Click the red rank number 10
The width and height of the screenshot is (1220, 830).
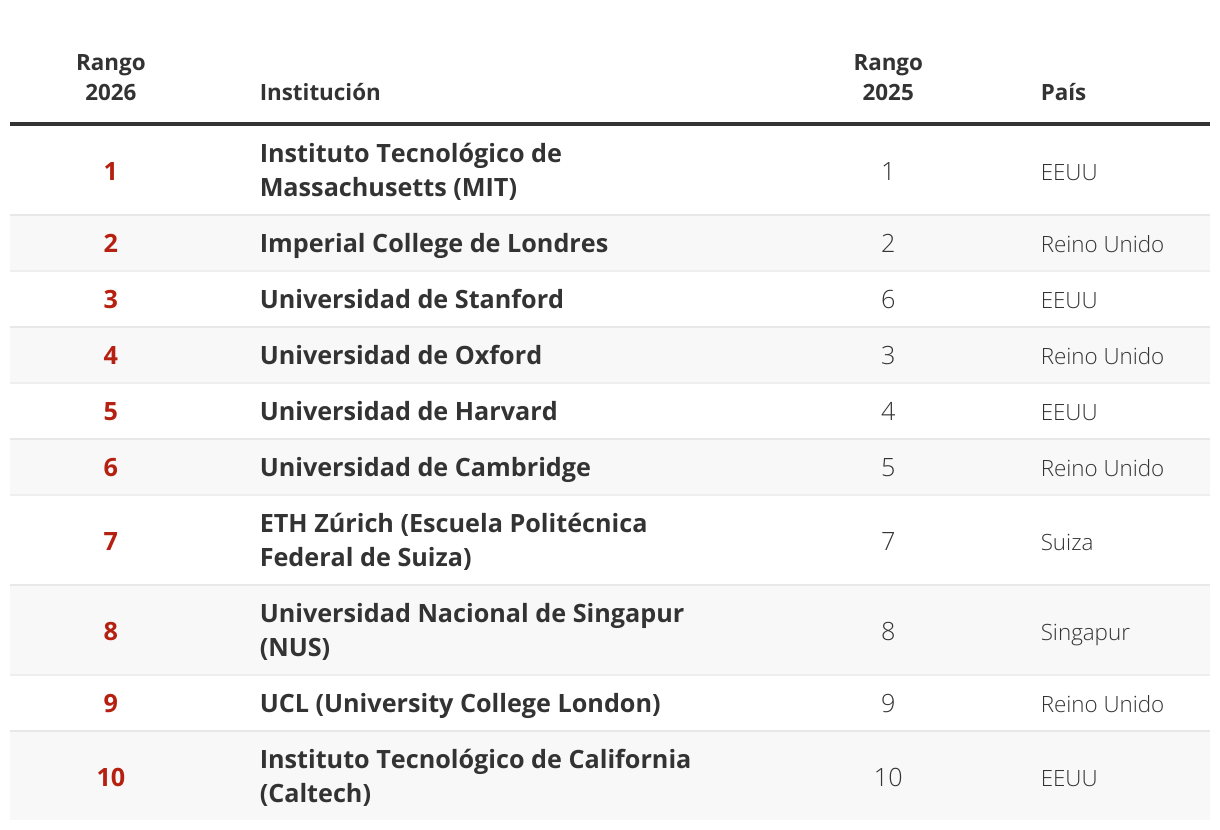click(x=111, y=777)
